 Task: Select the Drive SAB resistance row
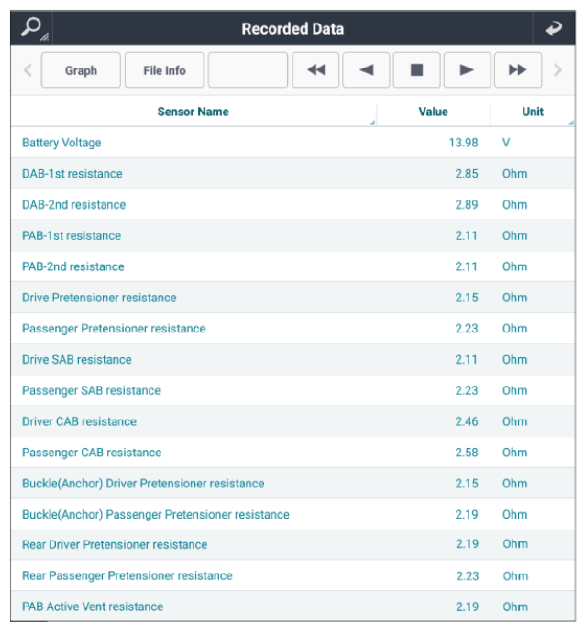coord(293,359)
